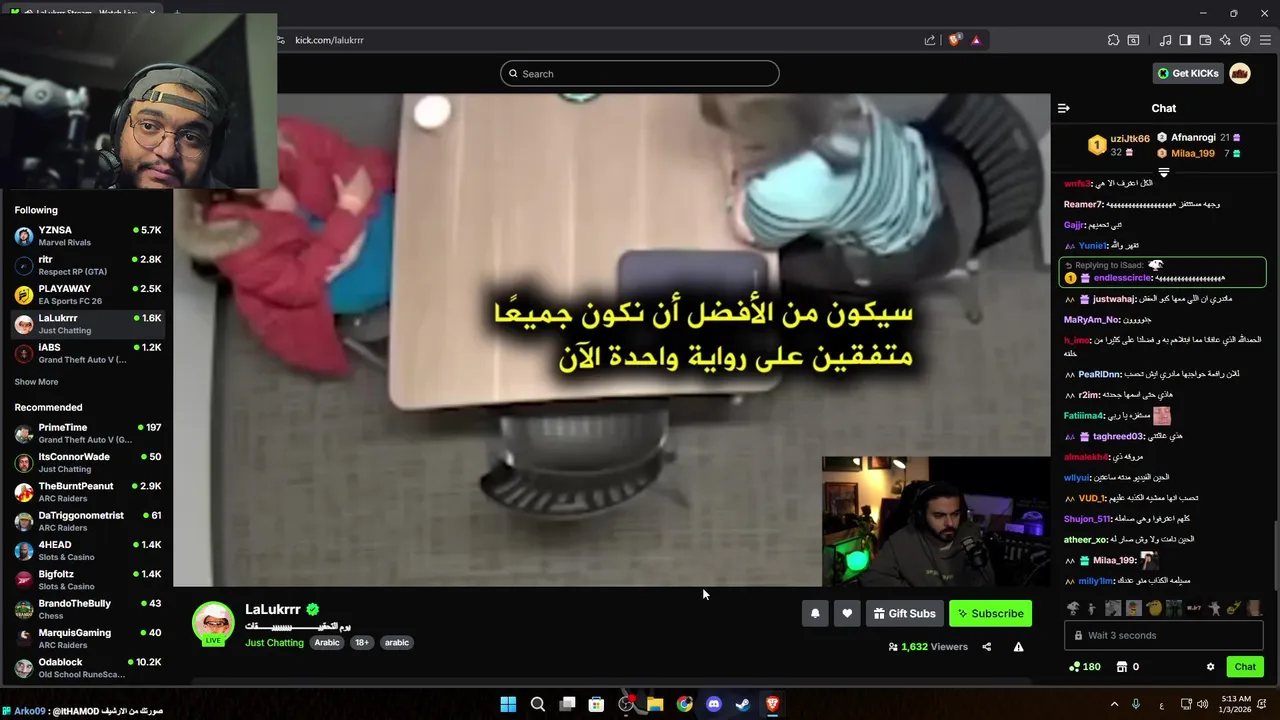1280x720 pixels.
Task: Click the verified badge next to LaLukrrr
Action: 313,609
